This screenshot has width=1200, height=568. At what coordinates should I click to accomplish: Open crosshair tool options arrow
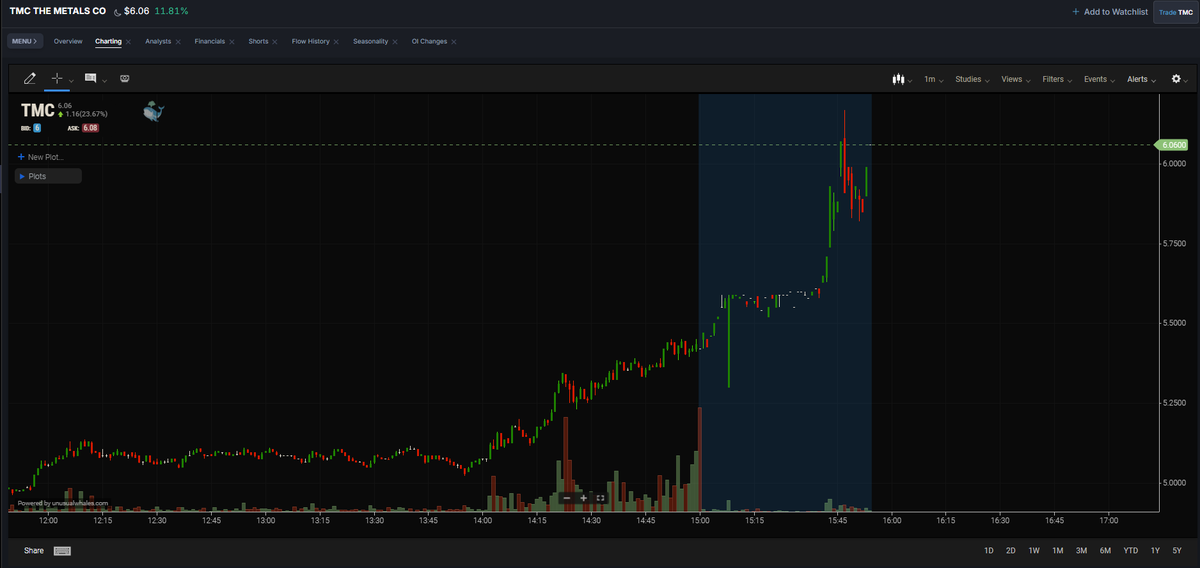coord(72,80)
